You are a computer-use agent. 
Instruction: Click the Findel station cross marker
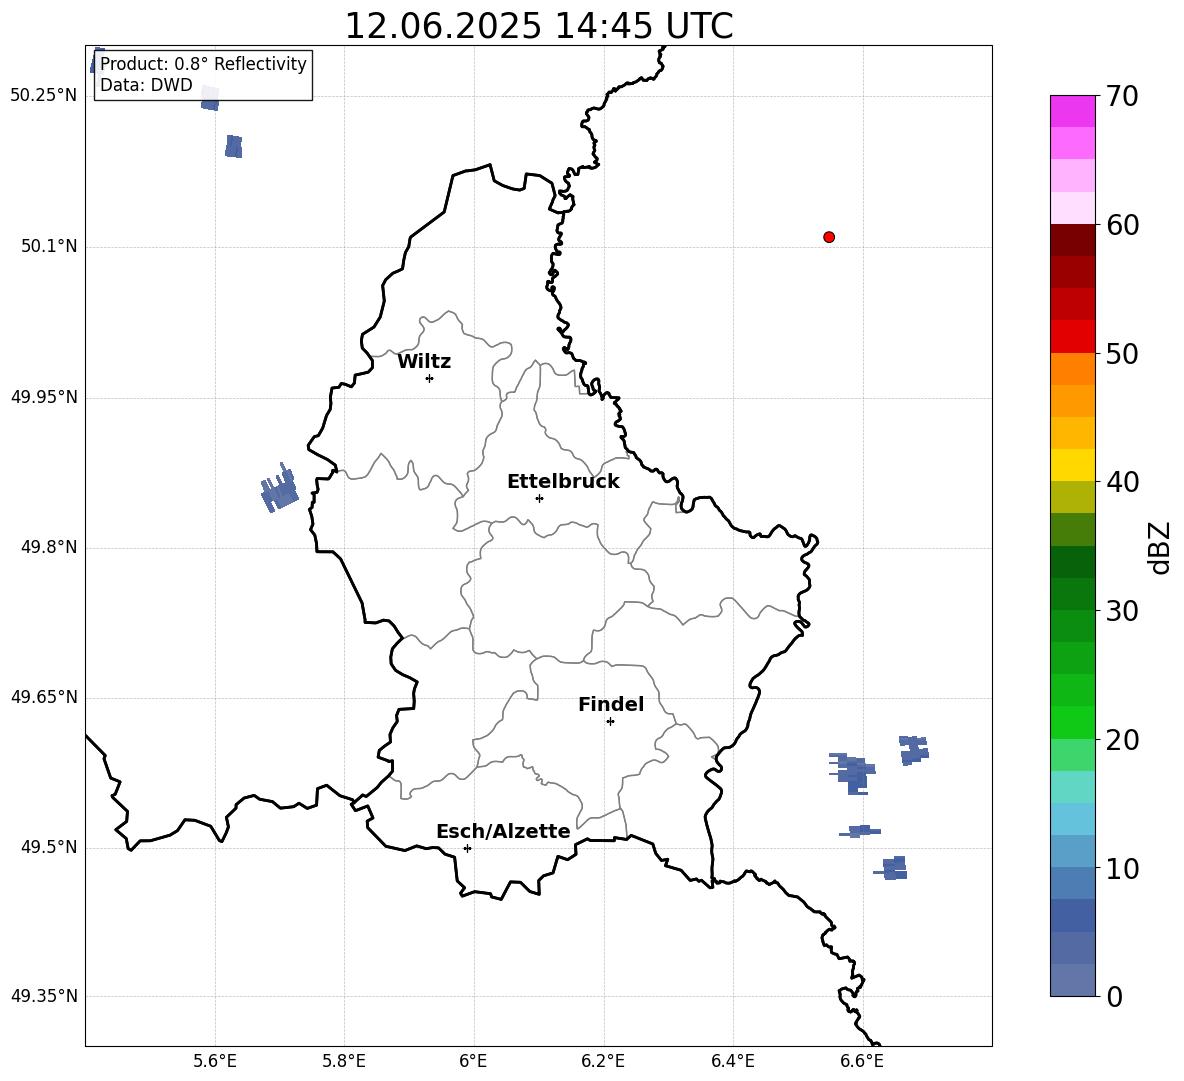pos(610,722)
